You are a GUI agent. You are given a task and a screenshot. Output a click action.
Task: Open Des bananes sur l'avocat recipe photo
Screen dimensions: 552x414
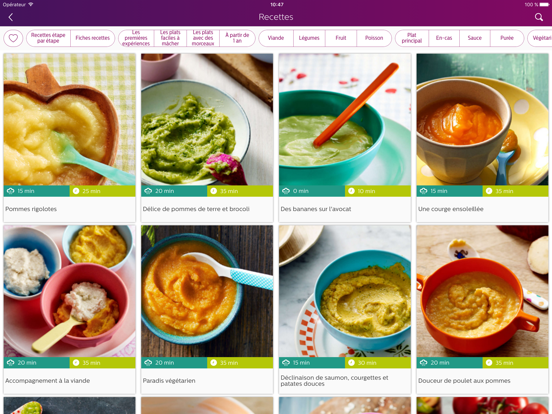pos(345,119)
